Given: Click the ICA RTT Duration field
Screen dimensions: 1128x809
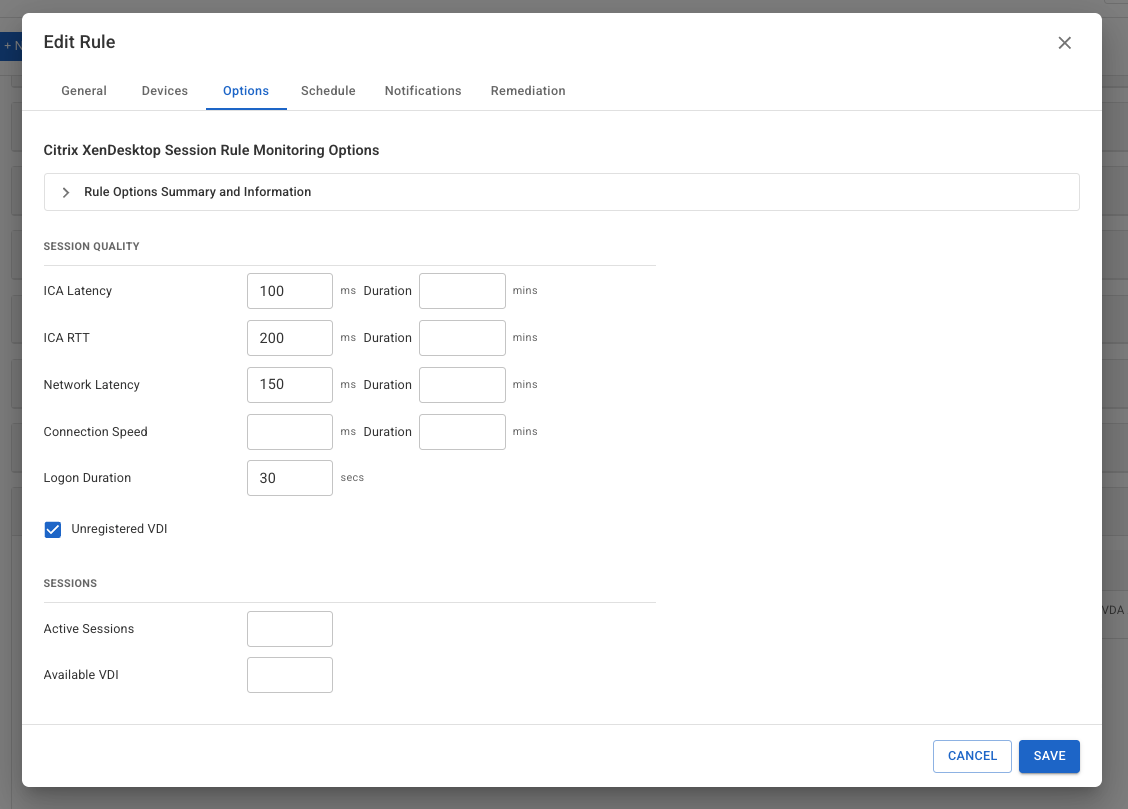Looking at the screenshot, I should point(463,338).
